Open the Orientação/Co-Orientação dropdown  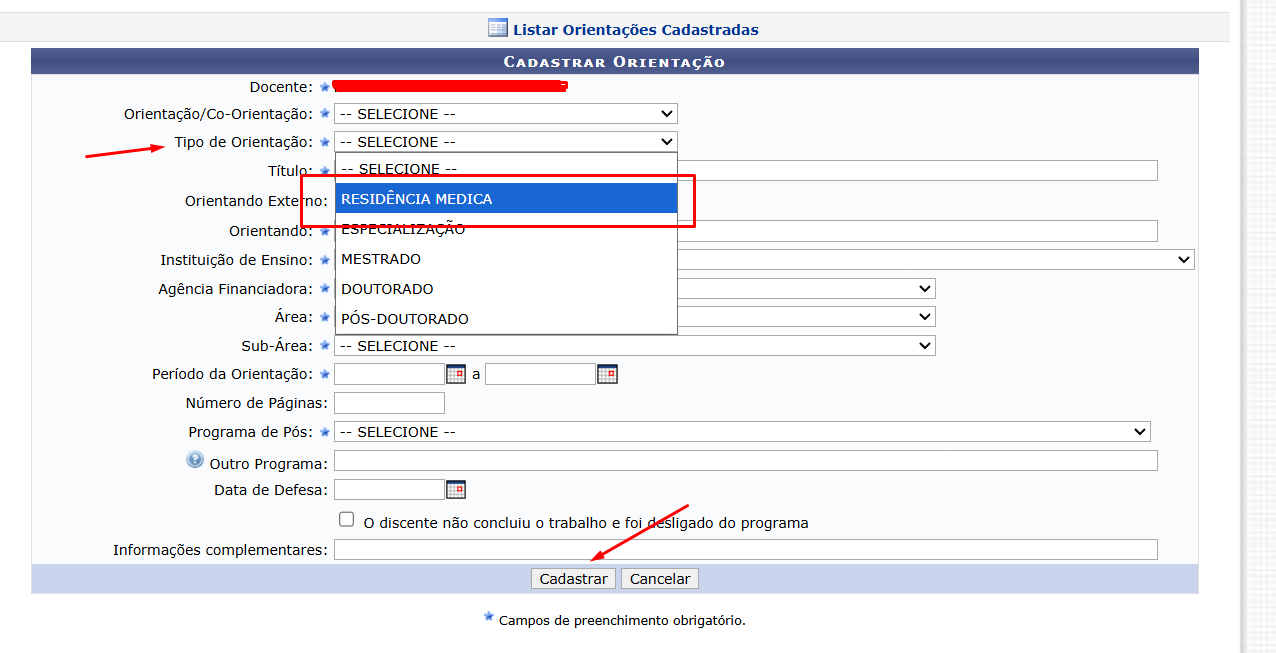pyautogui.click(x=505, y=114)
